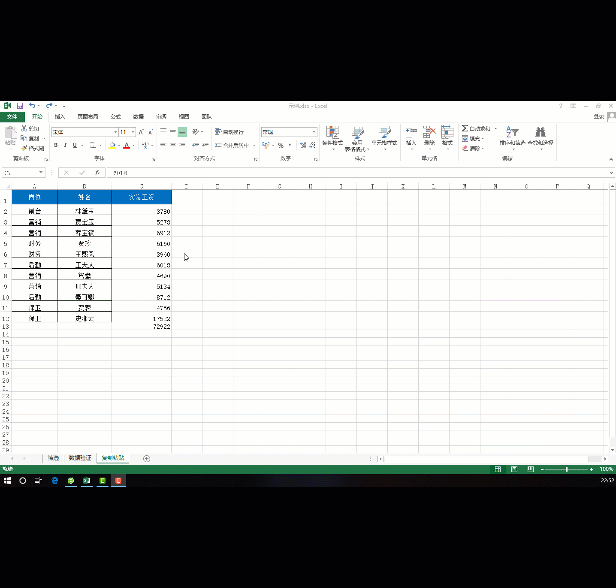This screenshot has height=588, width=616.
Task: Apply red font color swatch
Action: tap(126, 146)
